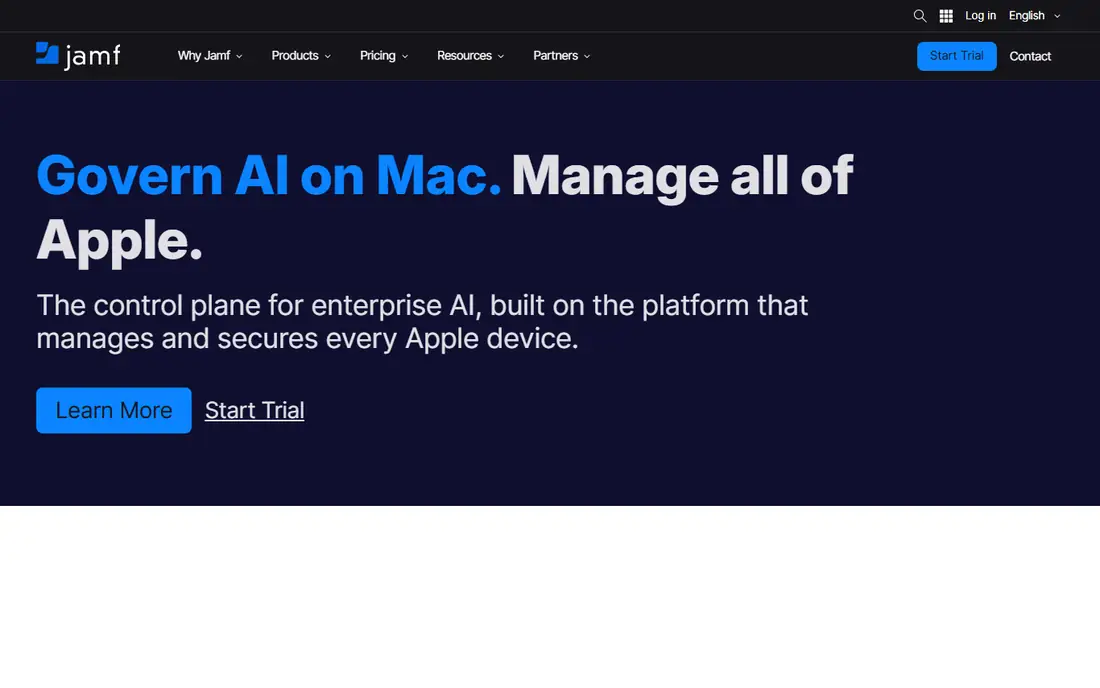1100x688 pixels.
Task: Click the Learn More button
Action: point(114,410)
